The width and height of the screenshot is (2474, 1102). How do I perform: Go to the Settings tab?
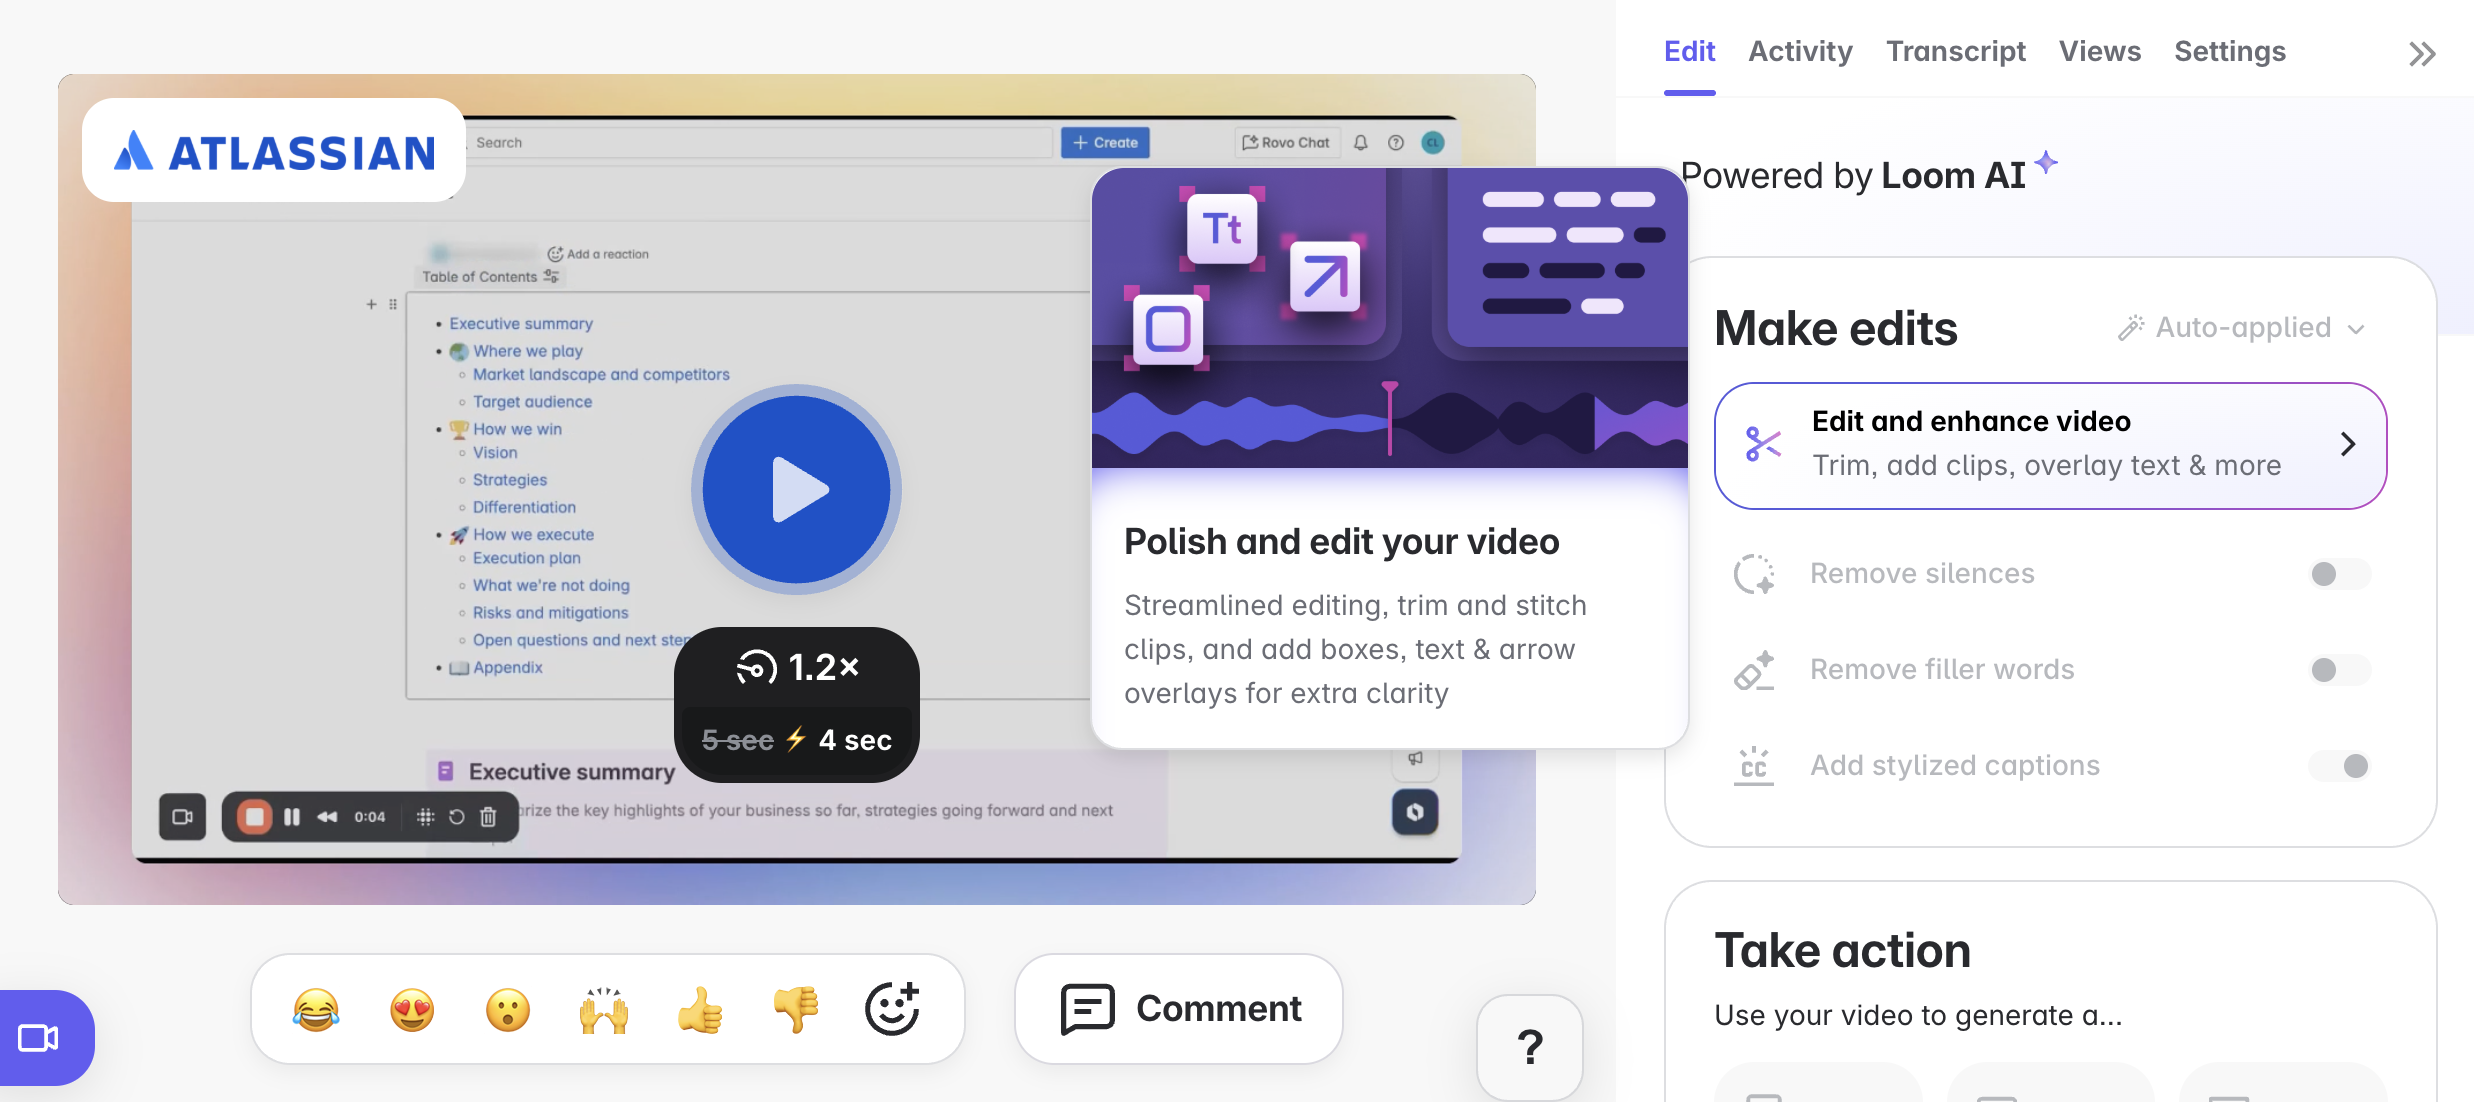click(x=2229, y=51)
